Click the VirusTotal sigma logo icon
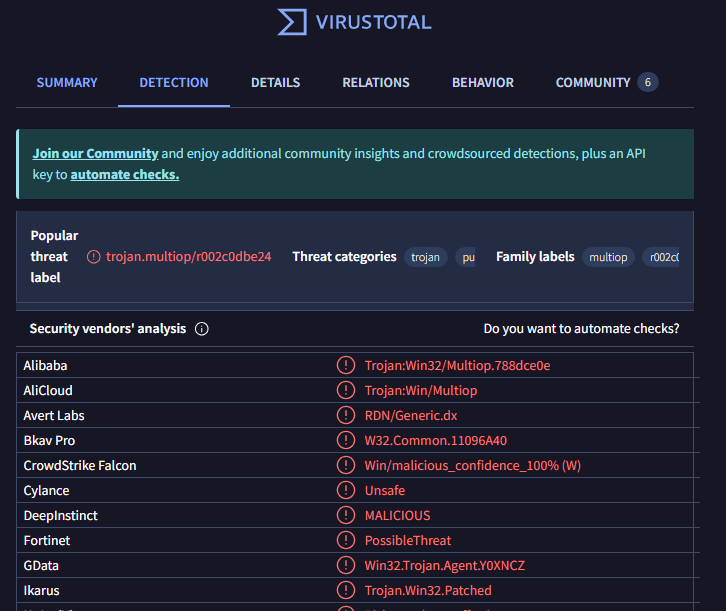The image size is (726, 611). [292, 22]
